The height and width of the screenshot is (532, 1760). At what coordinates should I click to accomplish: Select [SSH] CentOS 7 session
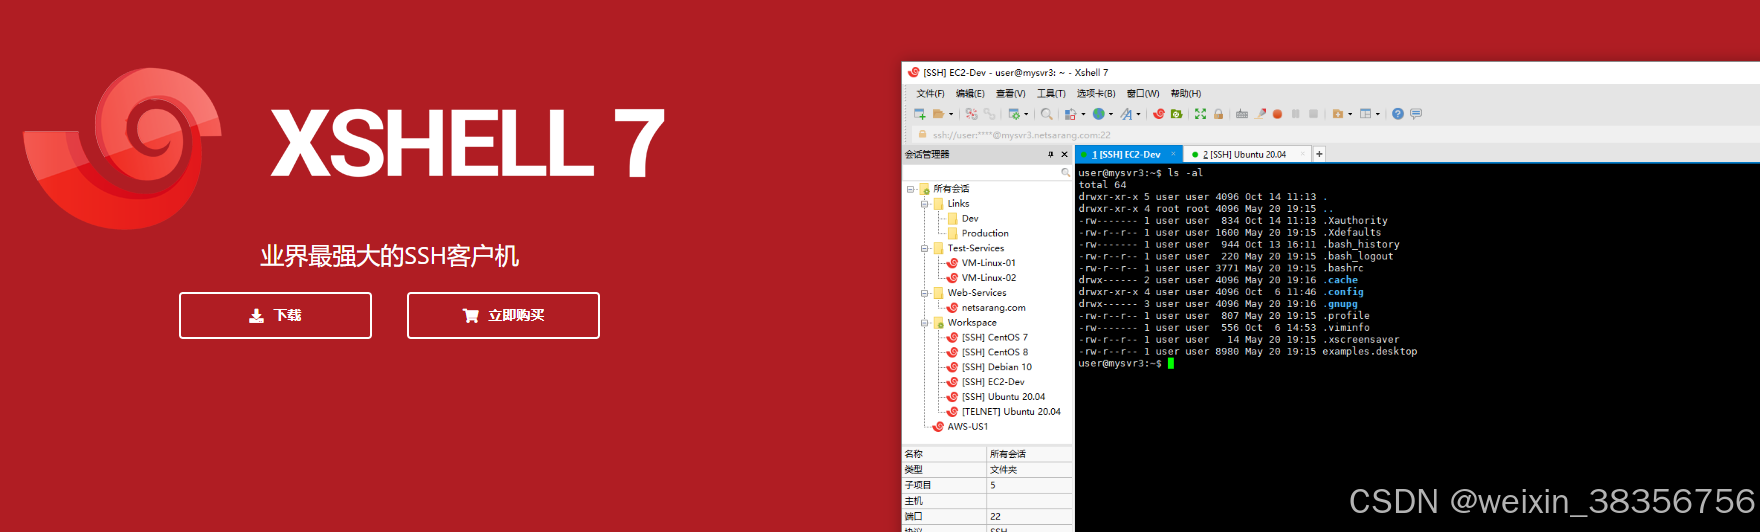(987, 337)
